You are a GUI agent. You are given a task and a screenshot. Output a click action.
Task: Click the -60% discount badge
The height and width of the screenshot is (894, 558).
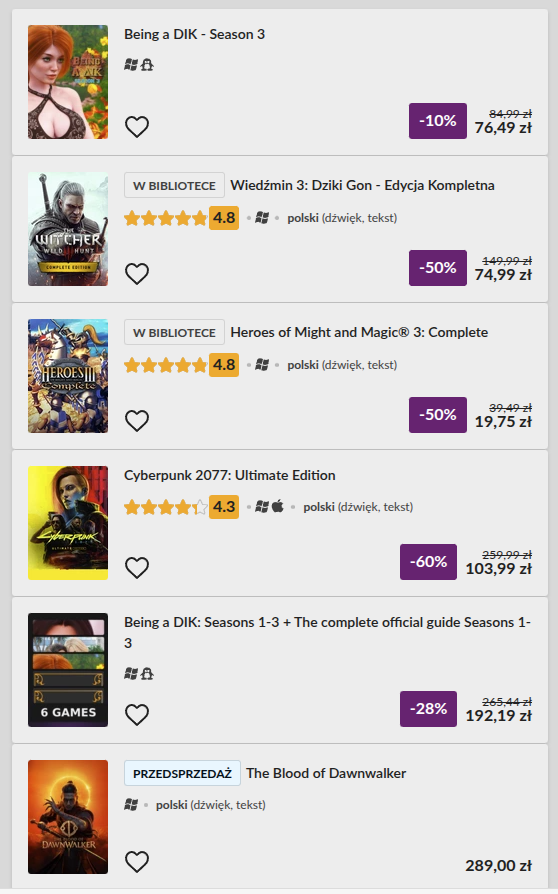pos(428,562)
